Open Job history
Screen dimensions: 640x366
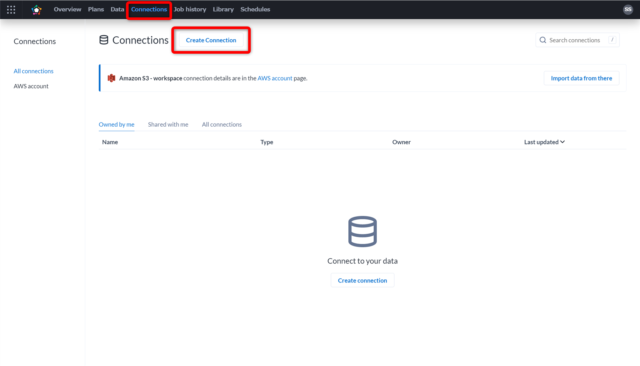coord(190,9)
